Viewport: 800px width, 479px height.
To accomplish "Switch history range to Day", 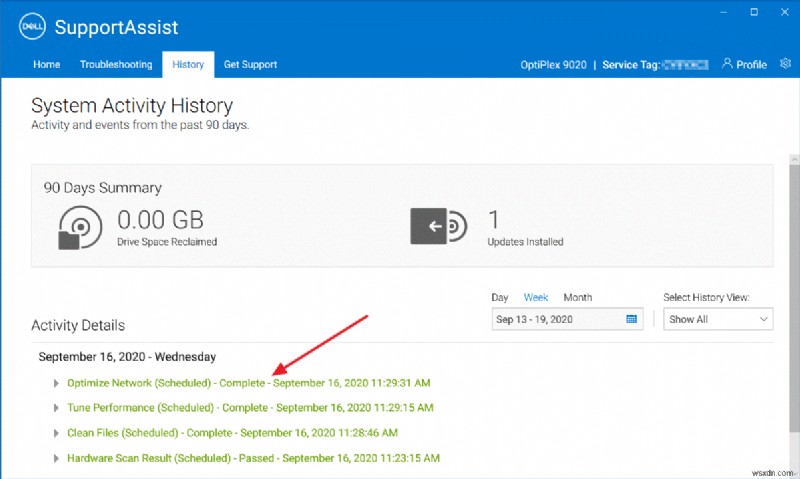I will (x=499, y=297).
